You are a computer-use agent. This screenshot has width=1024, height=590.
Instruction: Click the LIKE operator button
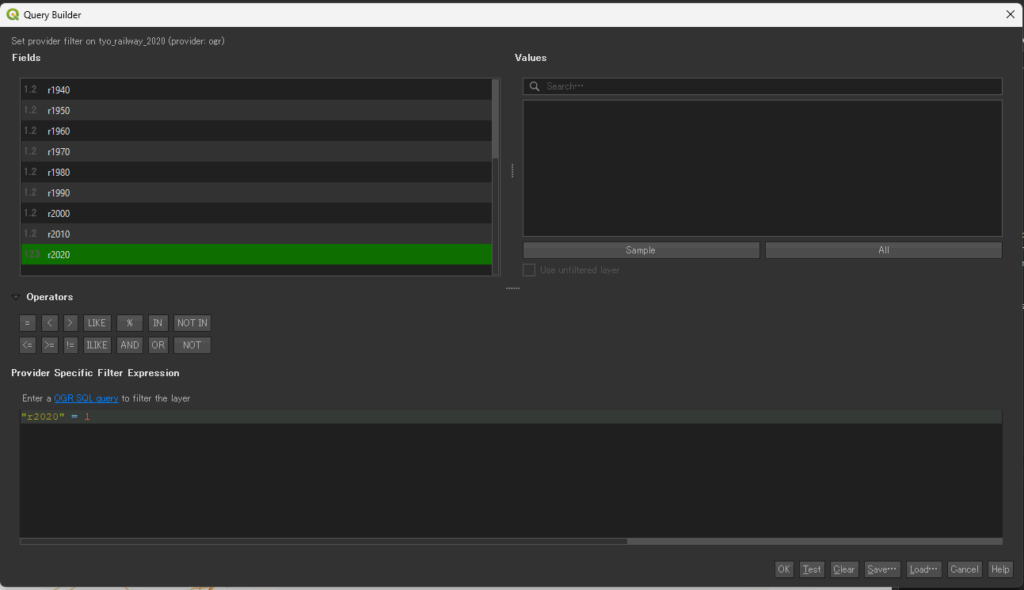(x=97, y=323)
